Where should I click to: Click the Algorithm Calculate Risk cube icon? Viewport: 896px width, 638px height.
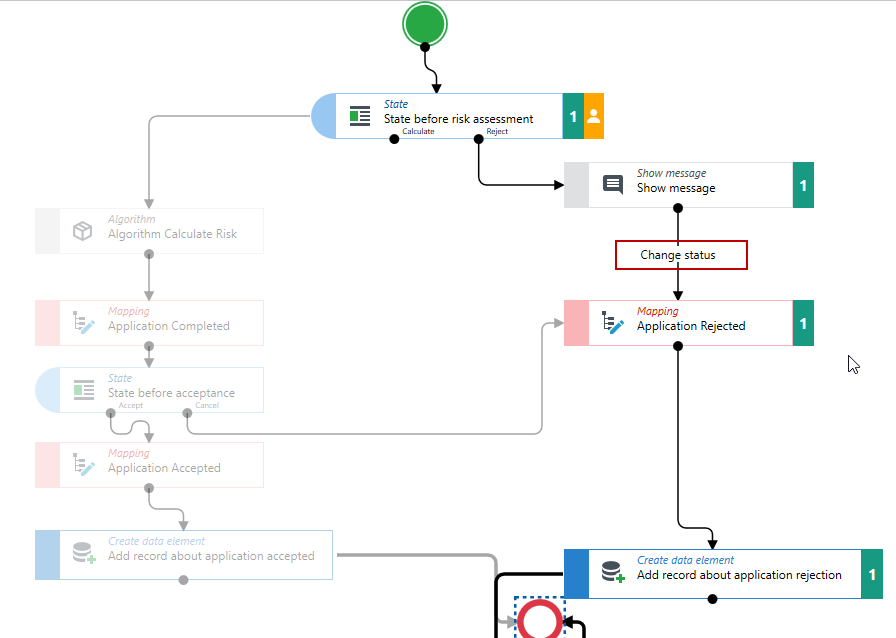click(x=82, y=231)
